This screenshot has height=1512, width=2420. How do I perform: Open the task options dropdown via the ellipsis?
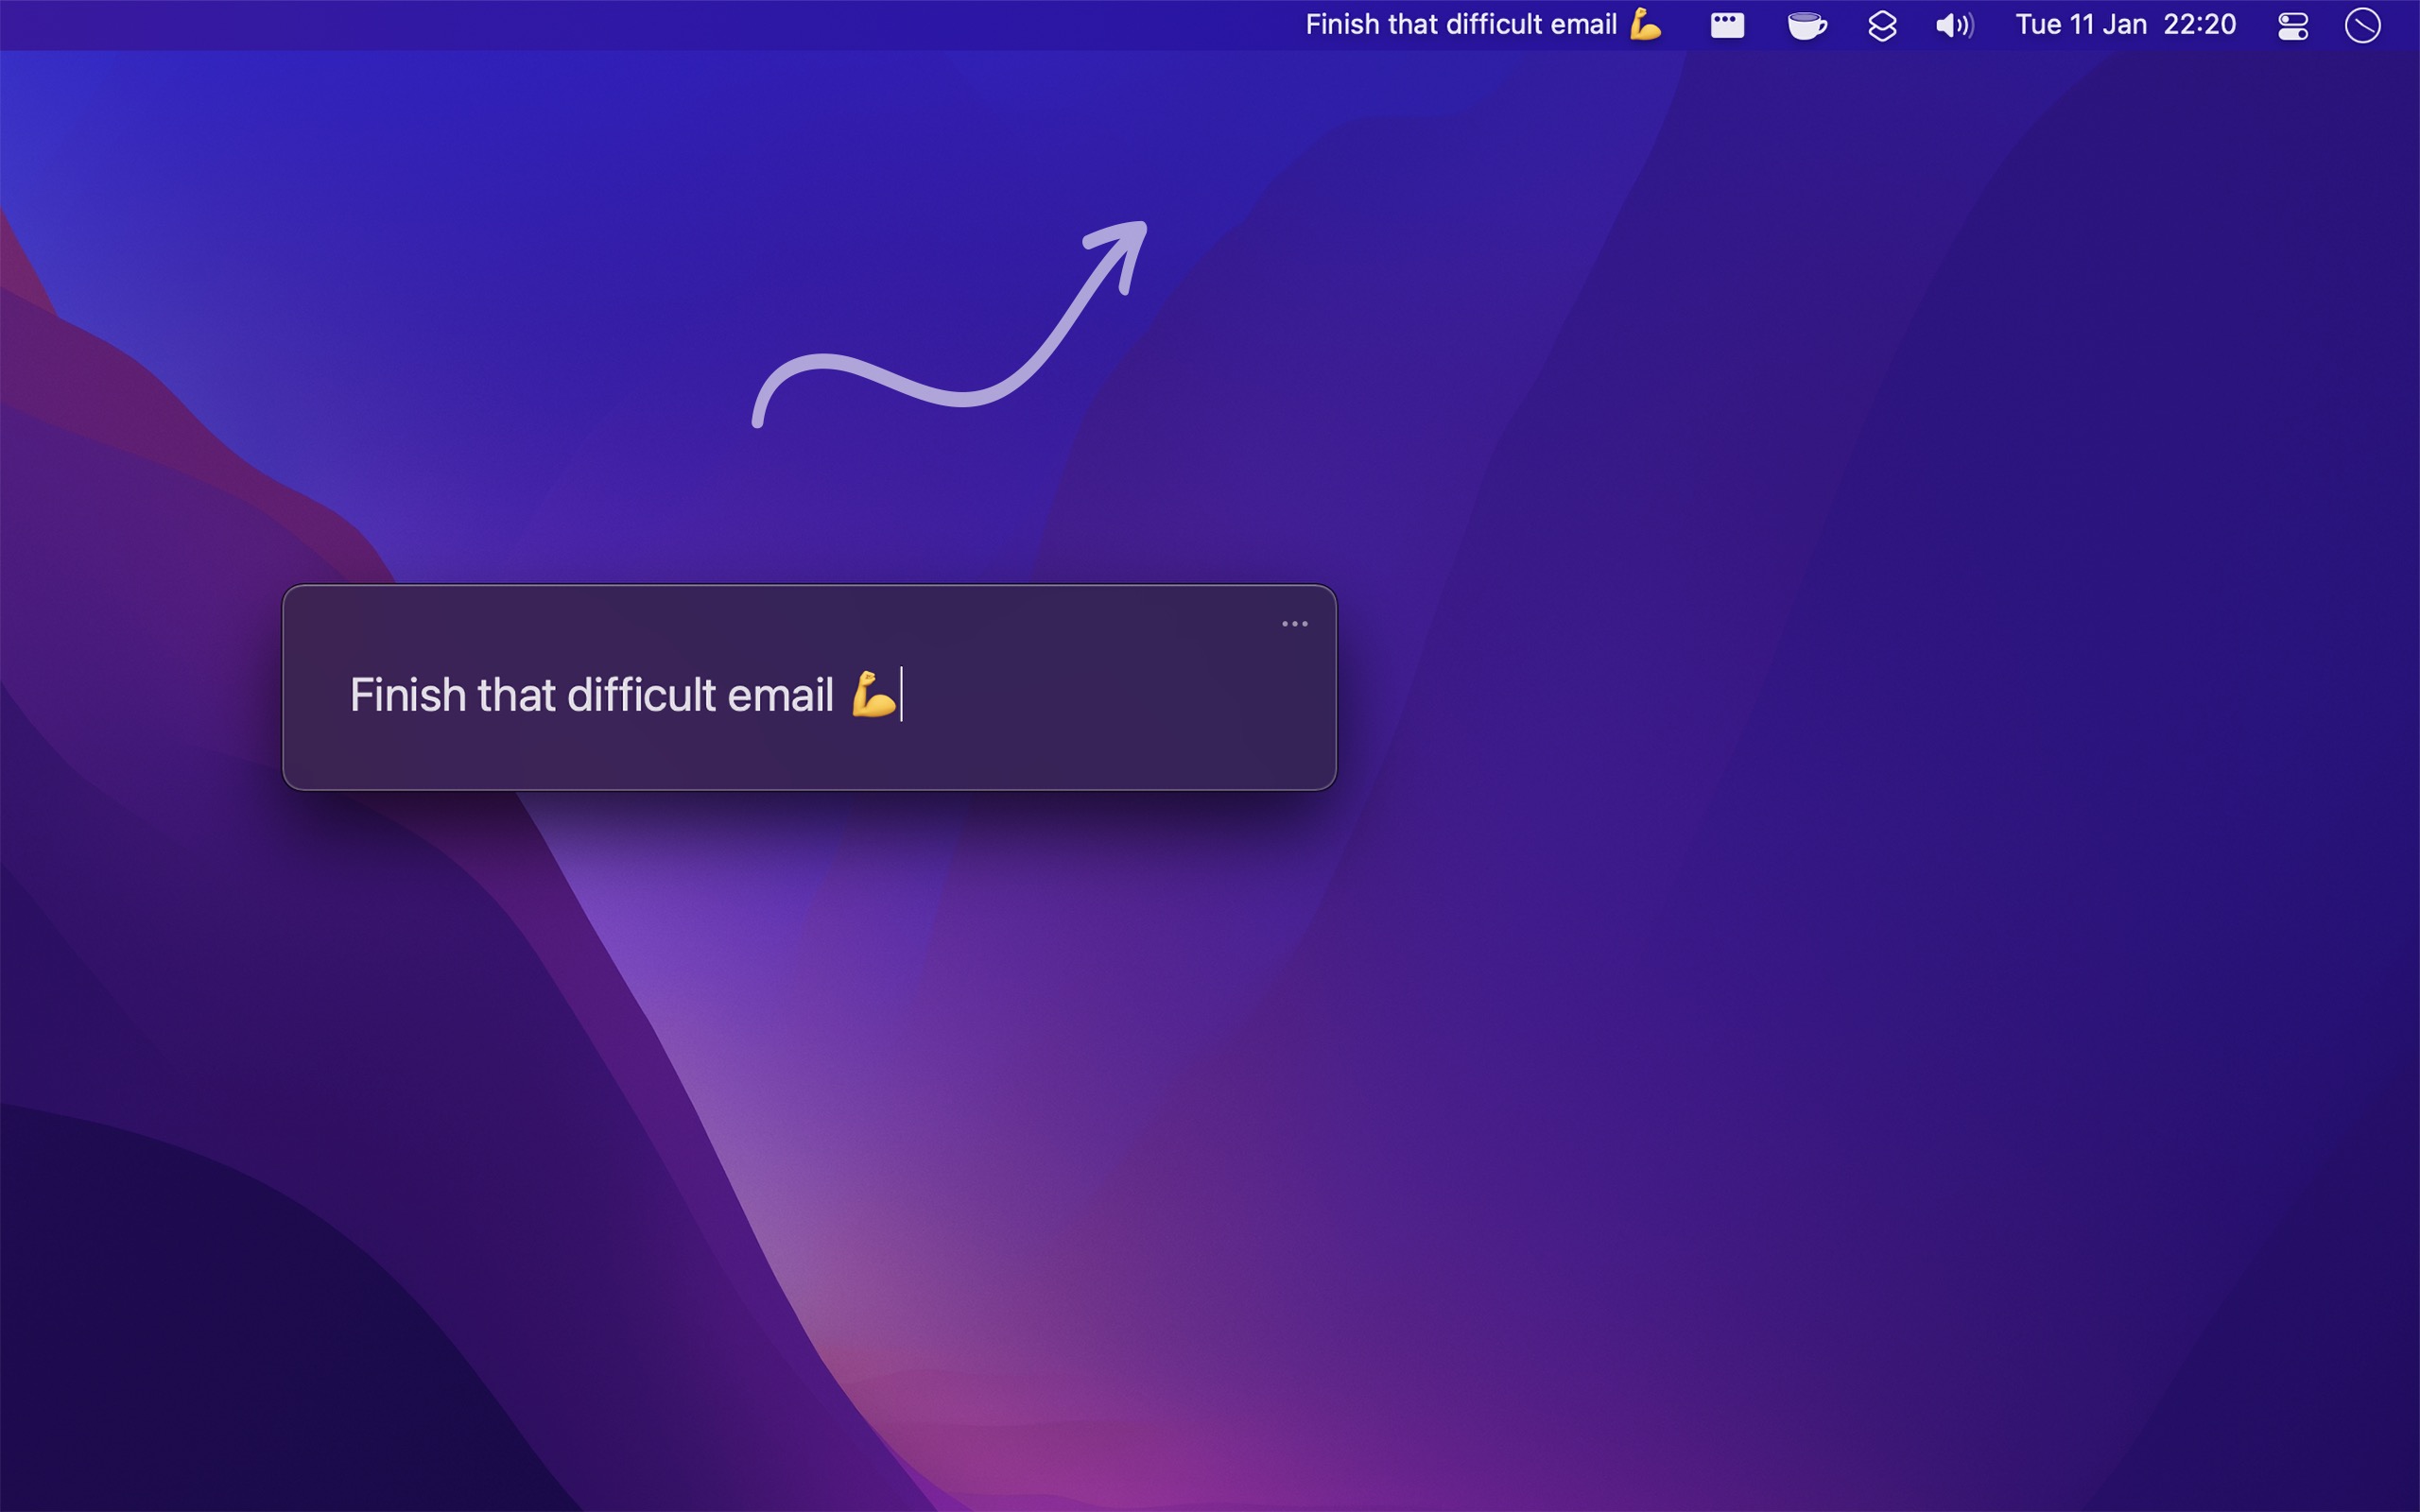click(x=1293, y=623)
